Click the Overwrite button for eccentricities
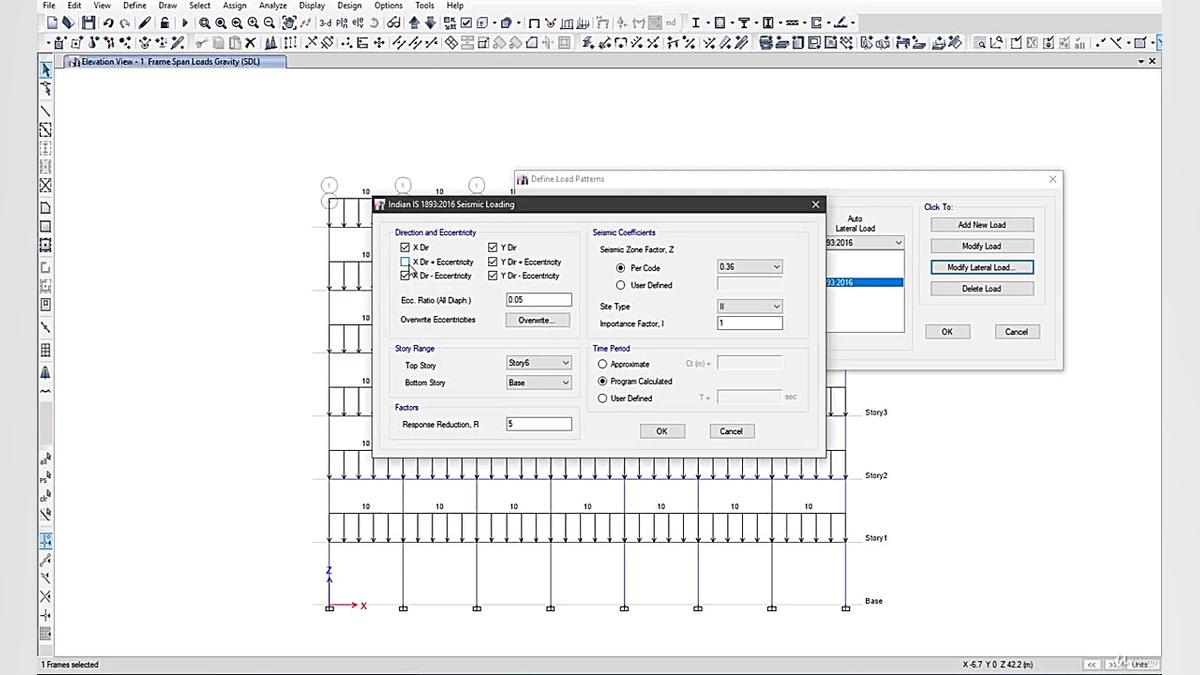Screen dimensions: 1200x675 point(539,319)
